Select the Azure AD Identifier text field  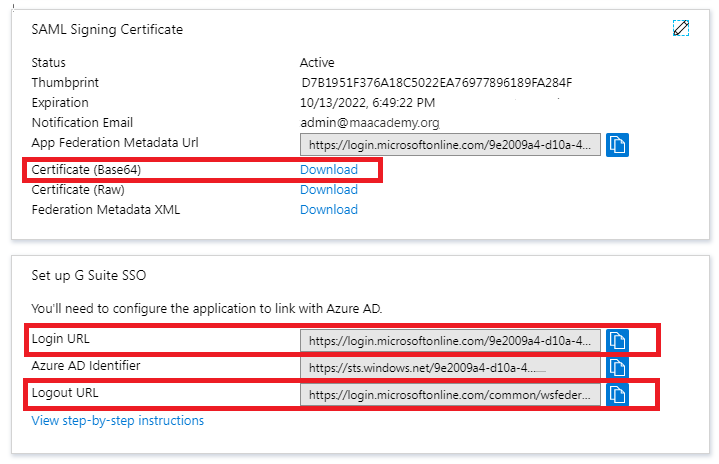point(450,368)
